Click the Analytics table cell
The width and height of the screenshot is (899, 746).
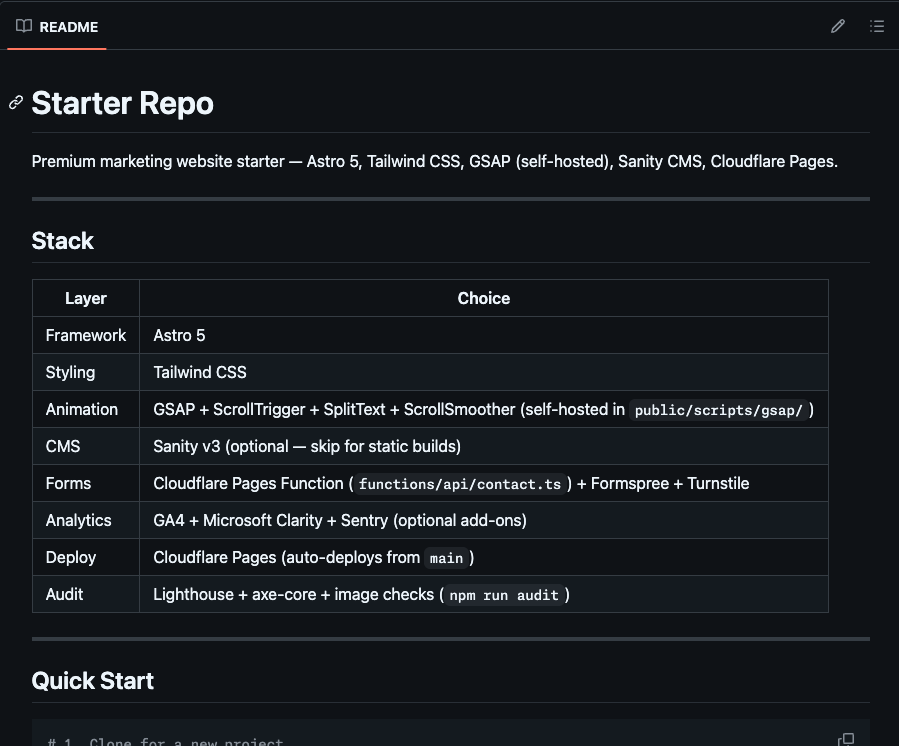pos(86,520)
